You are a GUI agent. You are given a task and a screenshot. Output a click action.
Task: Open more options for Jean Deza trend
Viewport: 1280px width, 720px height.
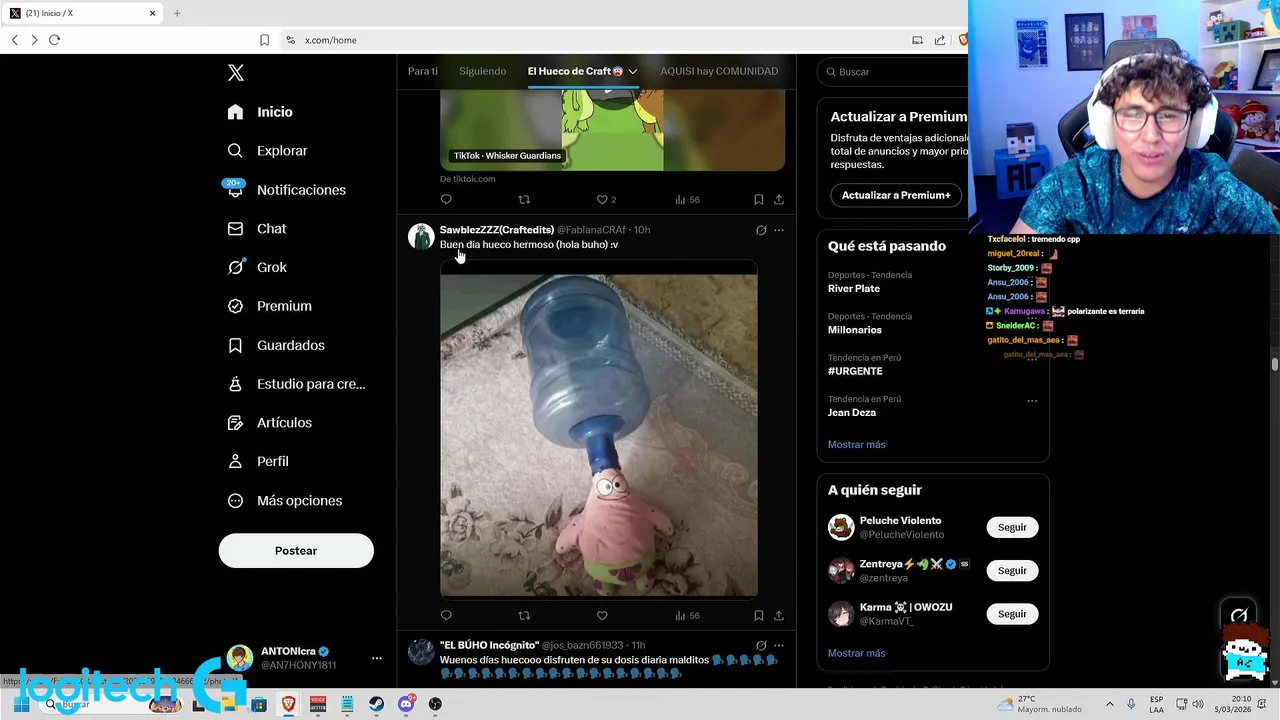click(1032, 401)
